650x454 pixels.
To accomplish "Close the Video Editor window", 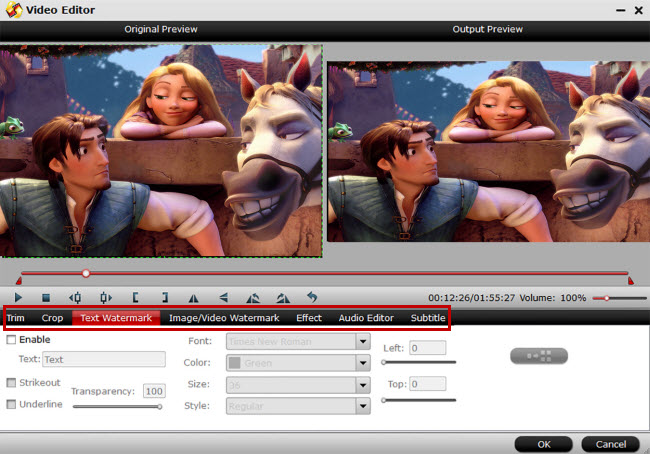I will [639, 10].
